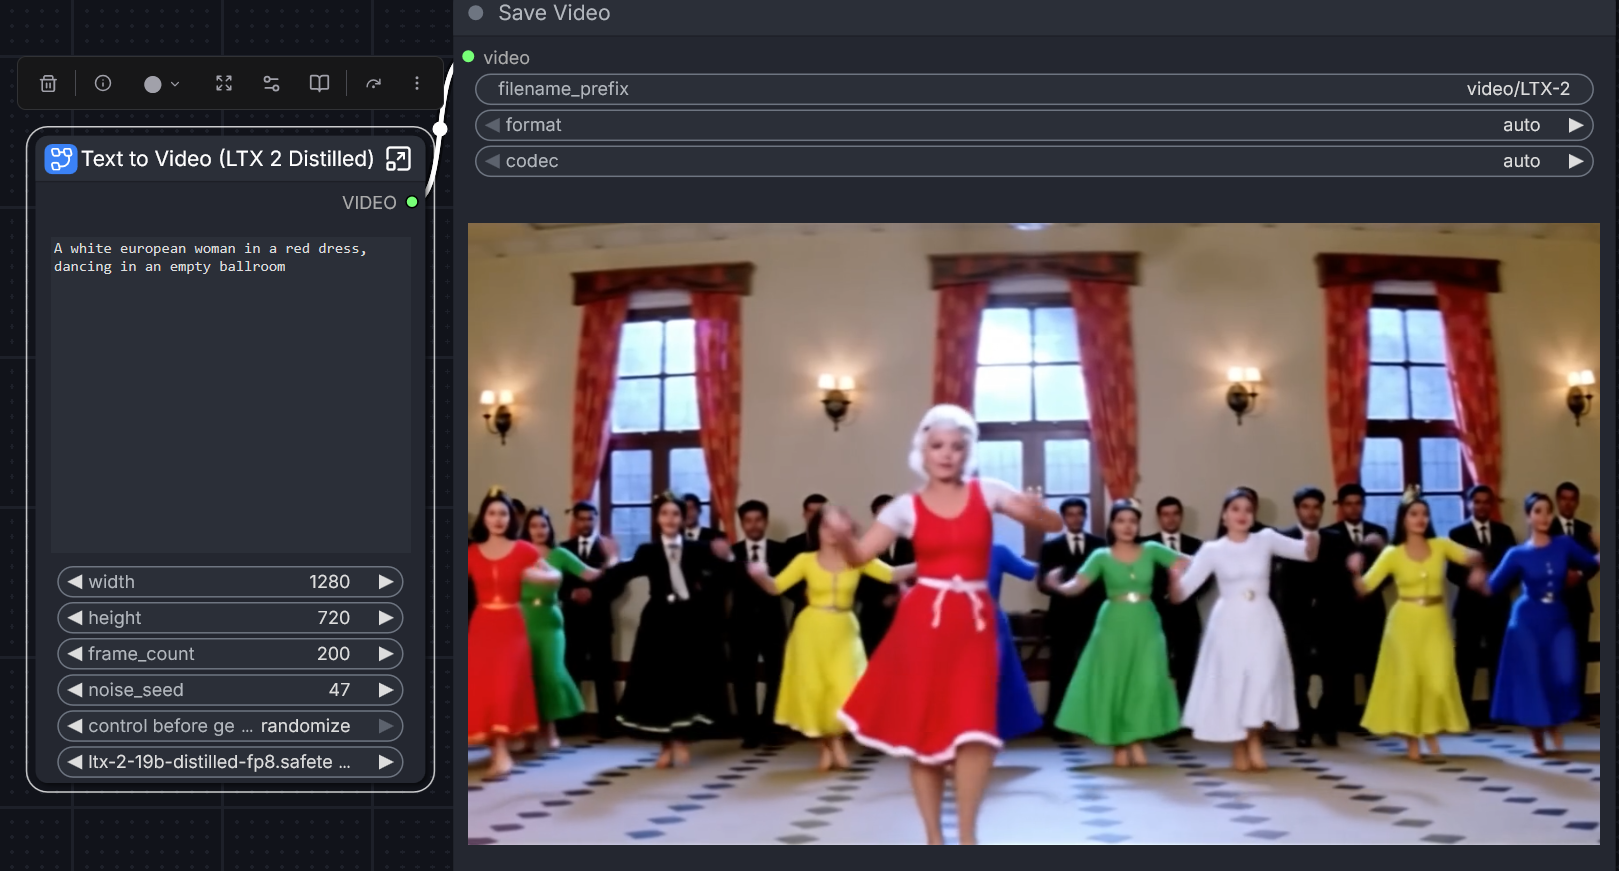Click the frame_count value 200

(334, 654)
